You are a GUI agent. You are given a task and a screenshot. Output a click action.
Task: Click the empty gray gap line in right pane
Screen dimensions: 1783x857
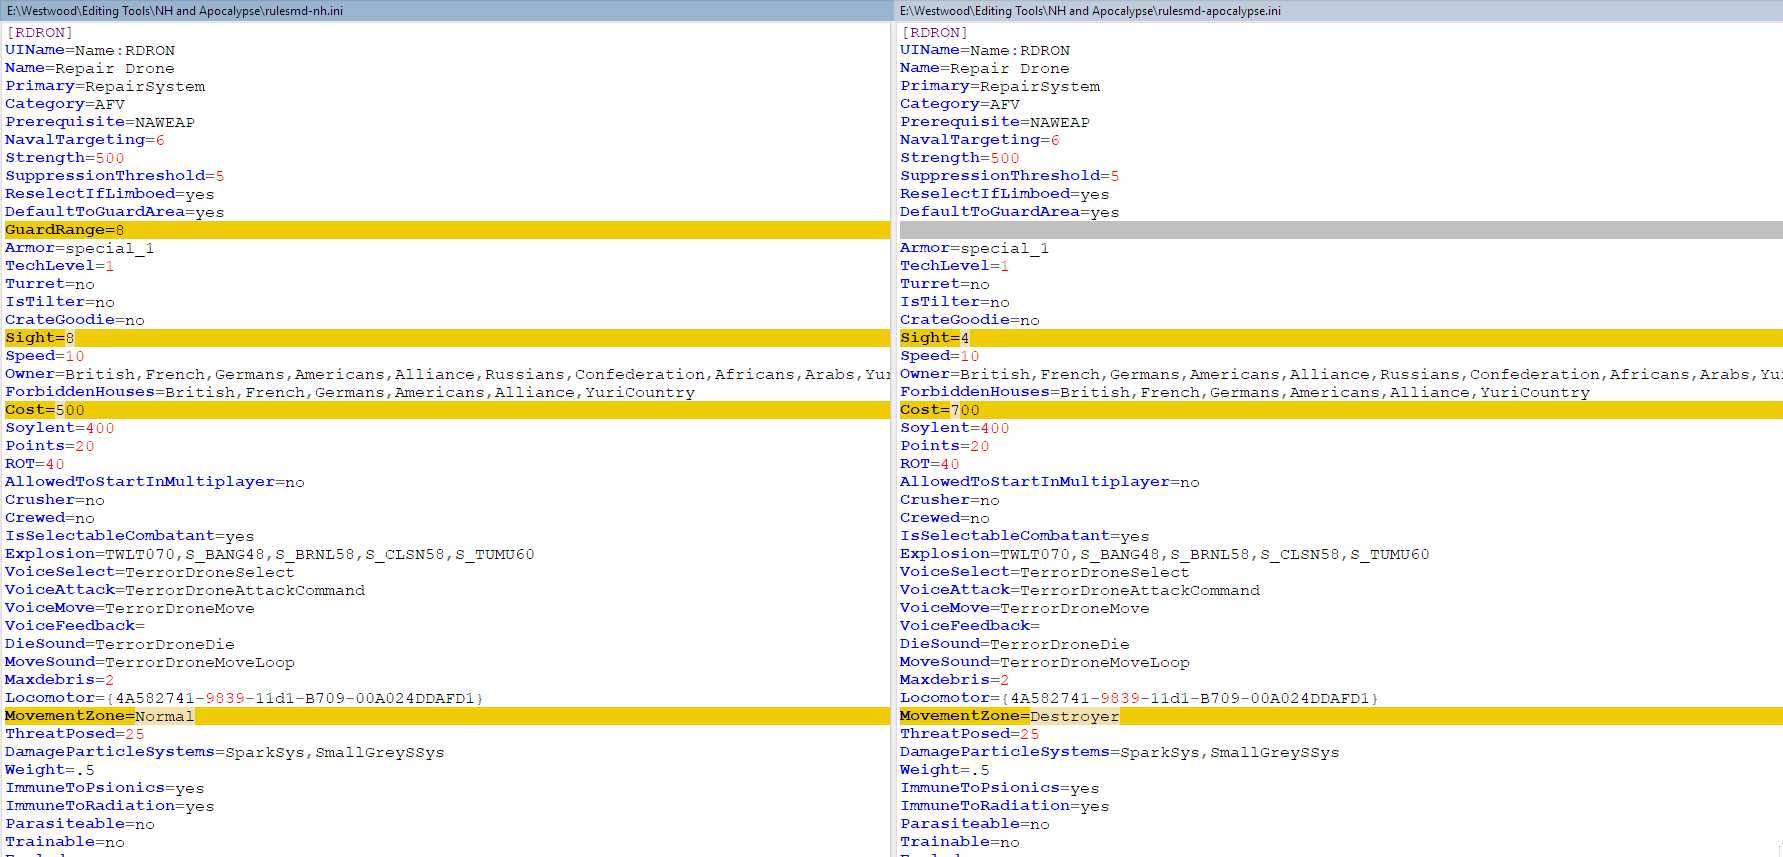click(1341, 230)
